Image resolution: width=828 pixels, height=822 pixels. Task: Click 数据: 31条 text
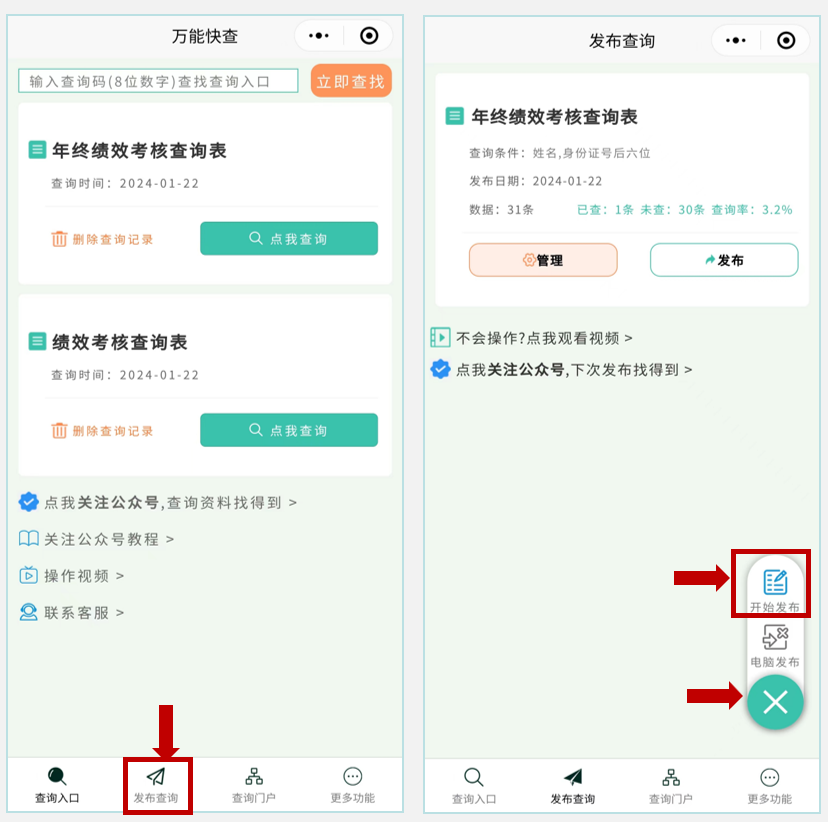pyautogui.click(x=501, y=210)
